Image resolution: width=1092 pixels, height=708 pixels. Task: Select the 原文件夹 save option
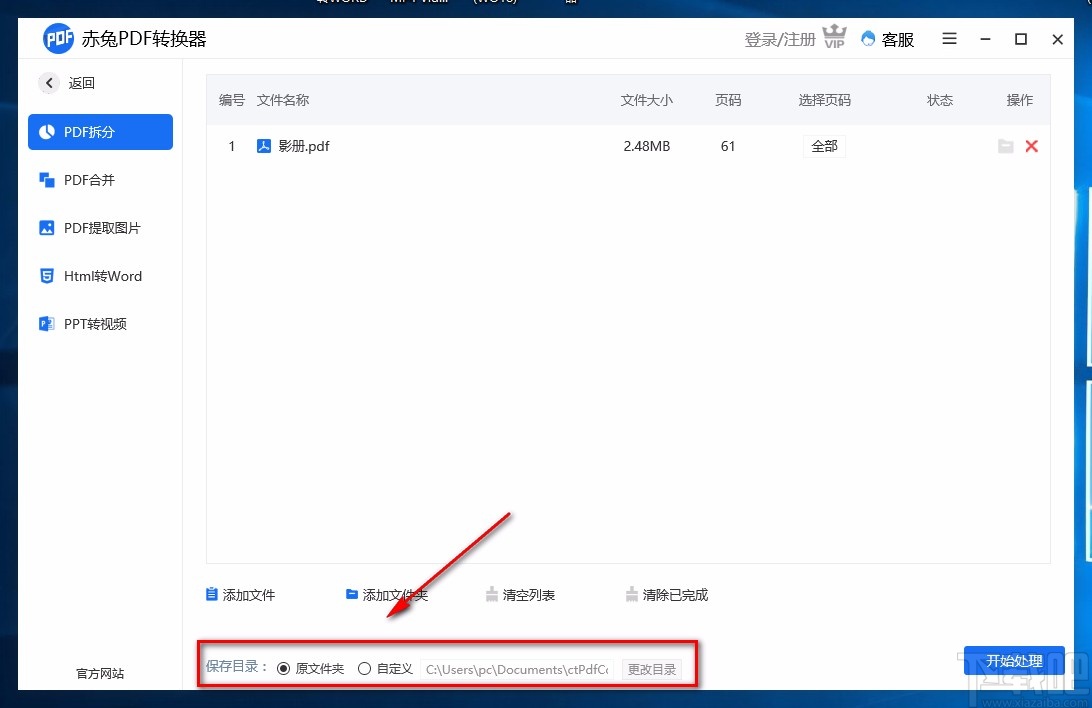point(285,668)
